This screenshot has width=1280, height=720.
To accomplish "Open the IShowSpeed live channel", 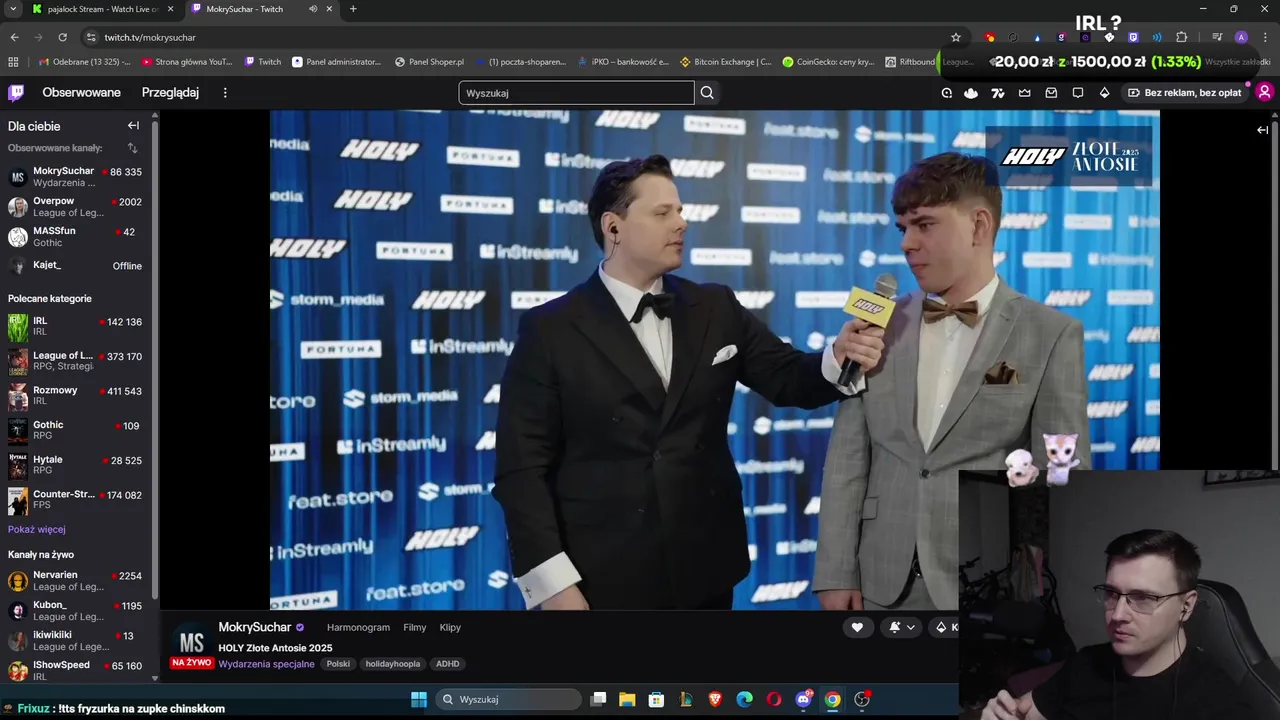I will pyautogui.click(x=76, y=670).
